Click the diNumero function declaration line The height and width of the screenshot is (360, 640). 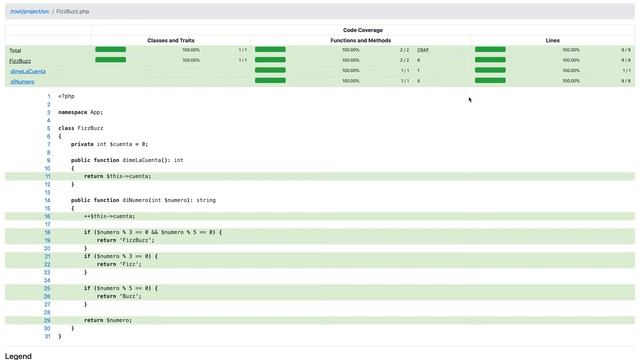(x=143, y=200)
